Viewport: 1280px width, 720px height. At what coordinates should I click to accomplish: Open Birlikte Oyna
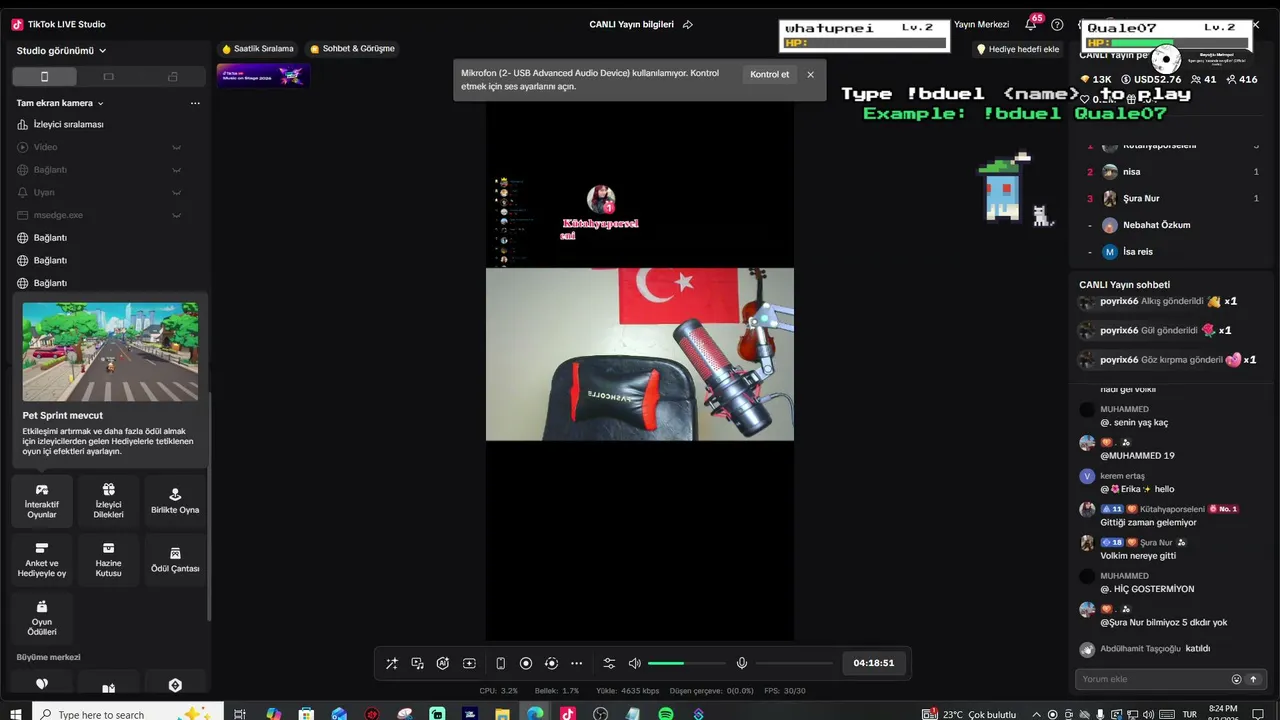tap(175, 501)
